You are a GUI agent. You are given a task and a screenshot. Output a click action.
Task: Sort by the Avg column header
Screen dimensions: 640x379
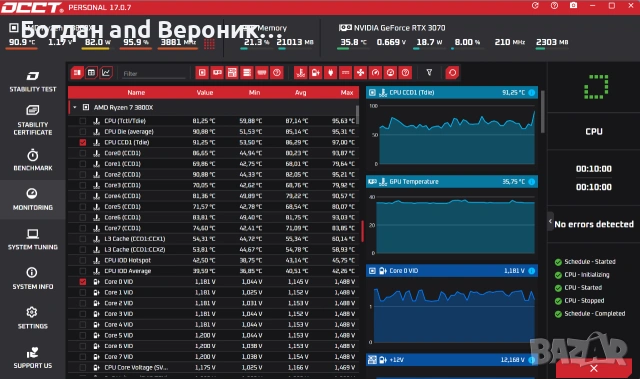point(300,93)
